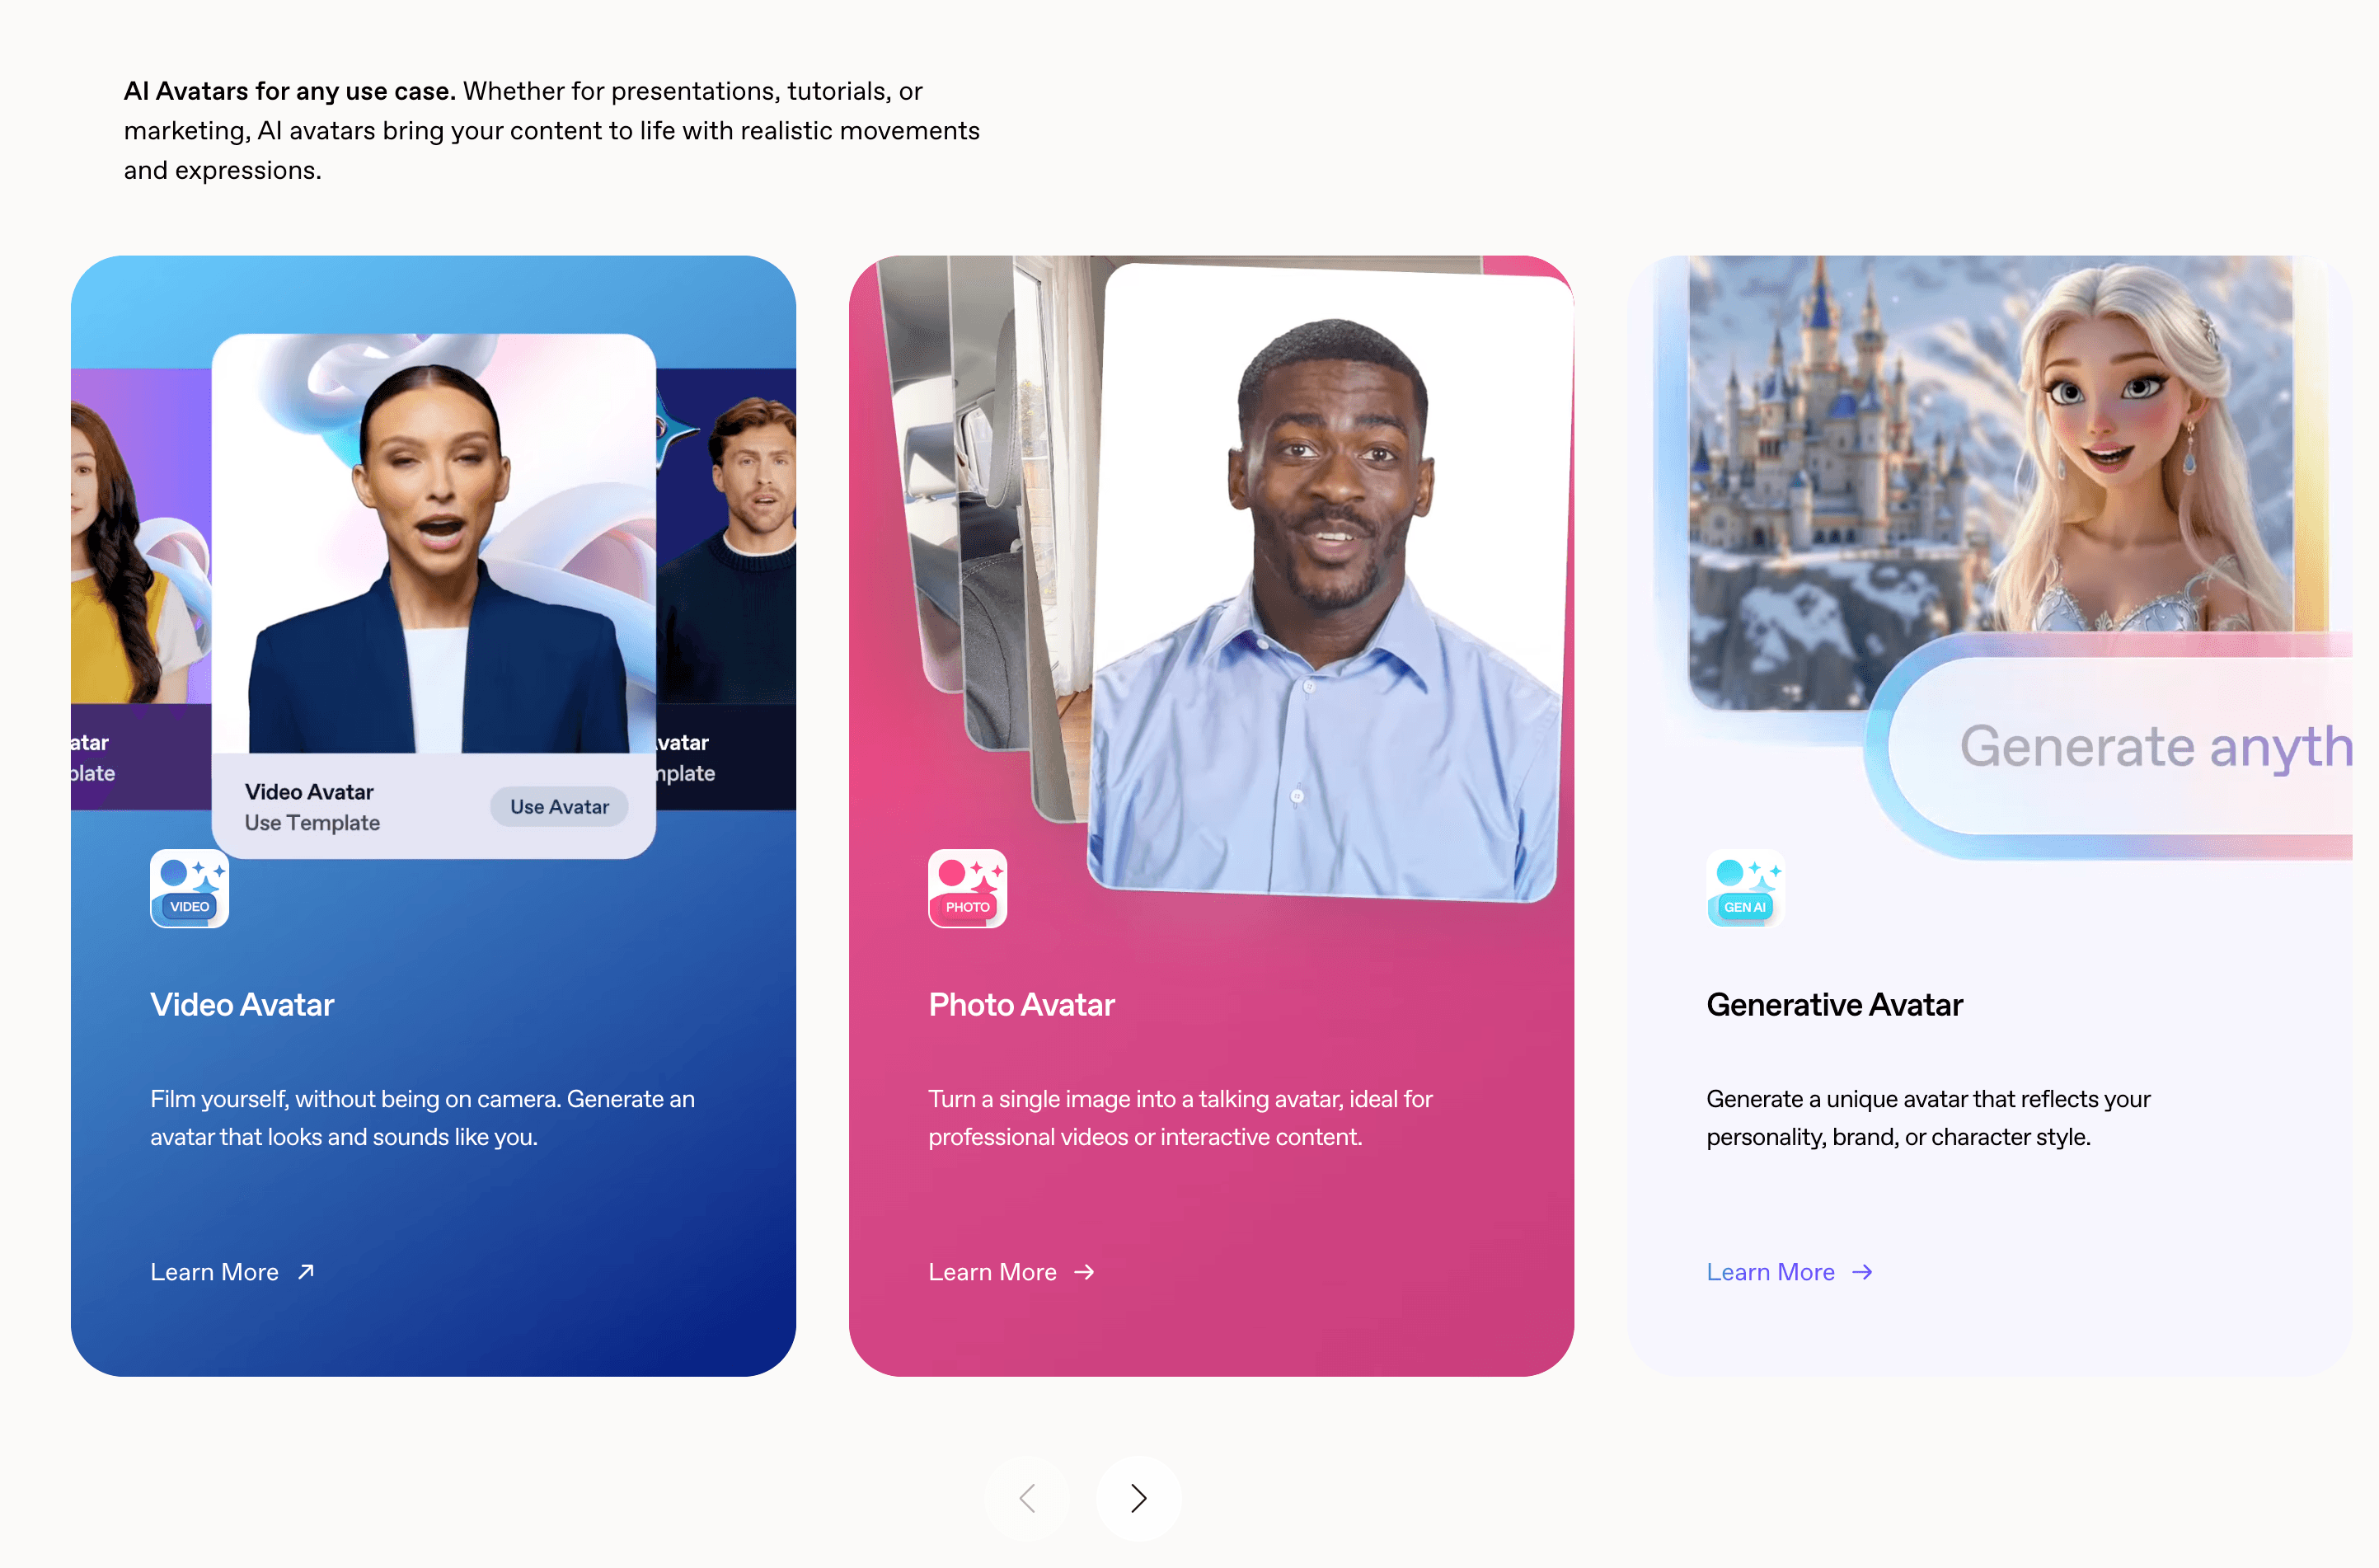This screenshot has height=1568, width=2379.
Task: Click the PHOTO badge icon on Photo Avatar card
Action: (x=966, y=888)
